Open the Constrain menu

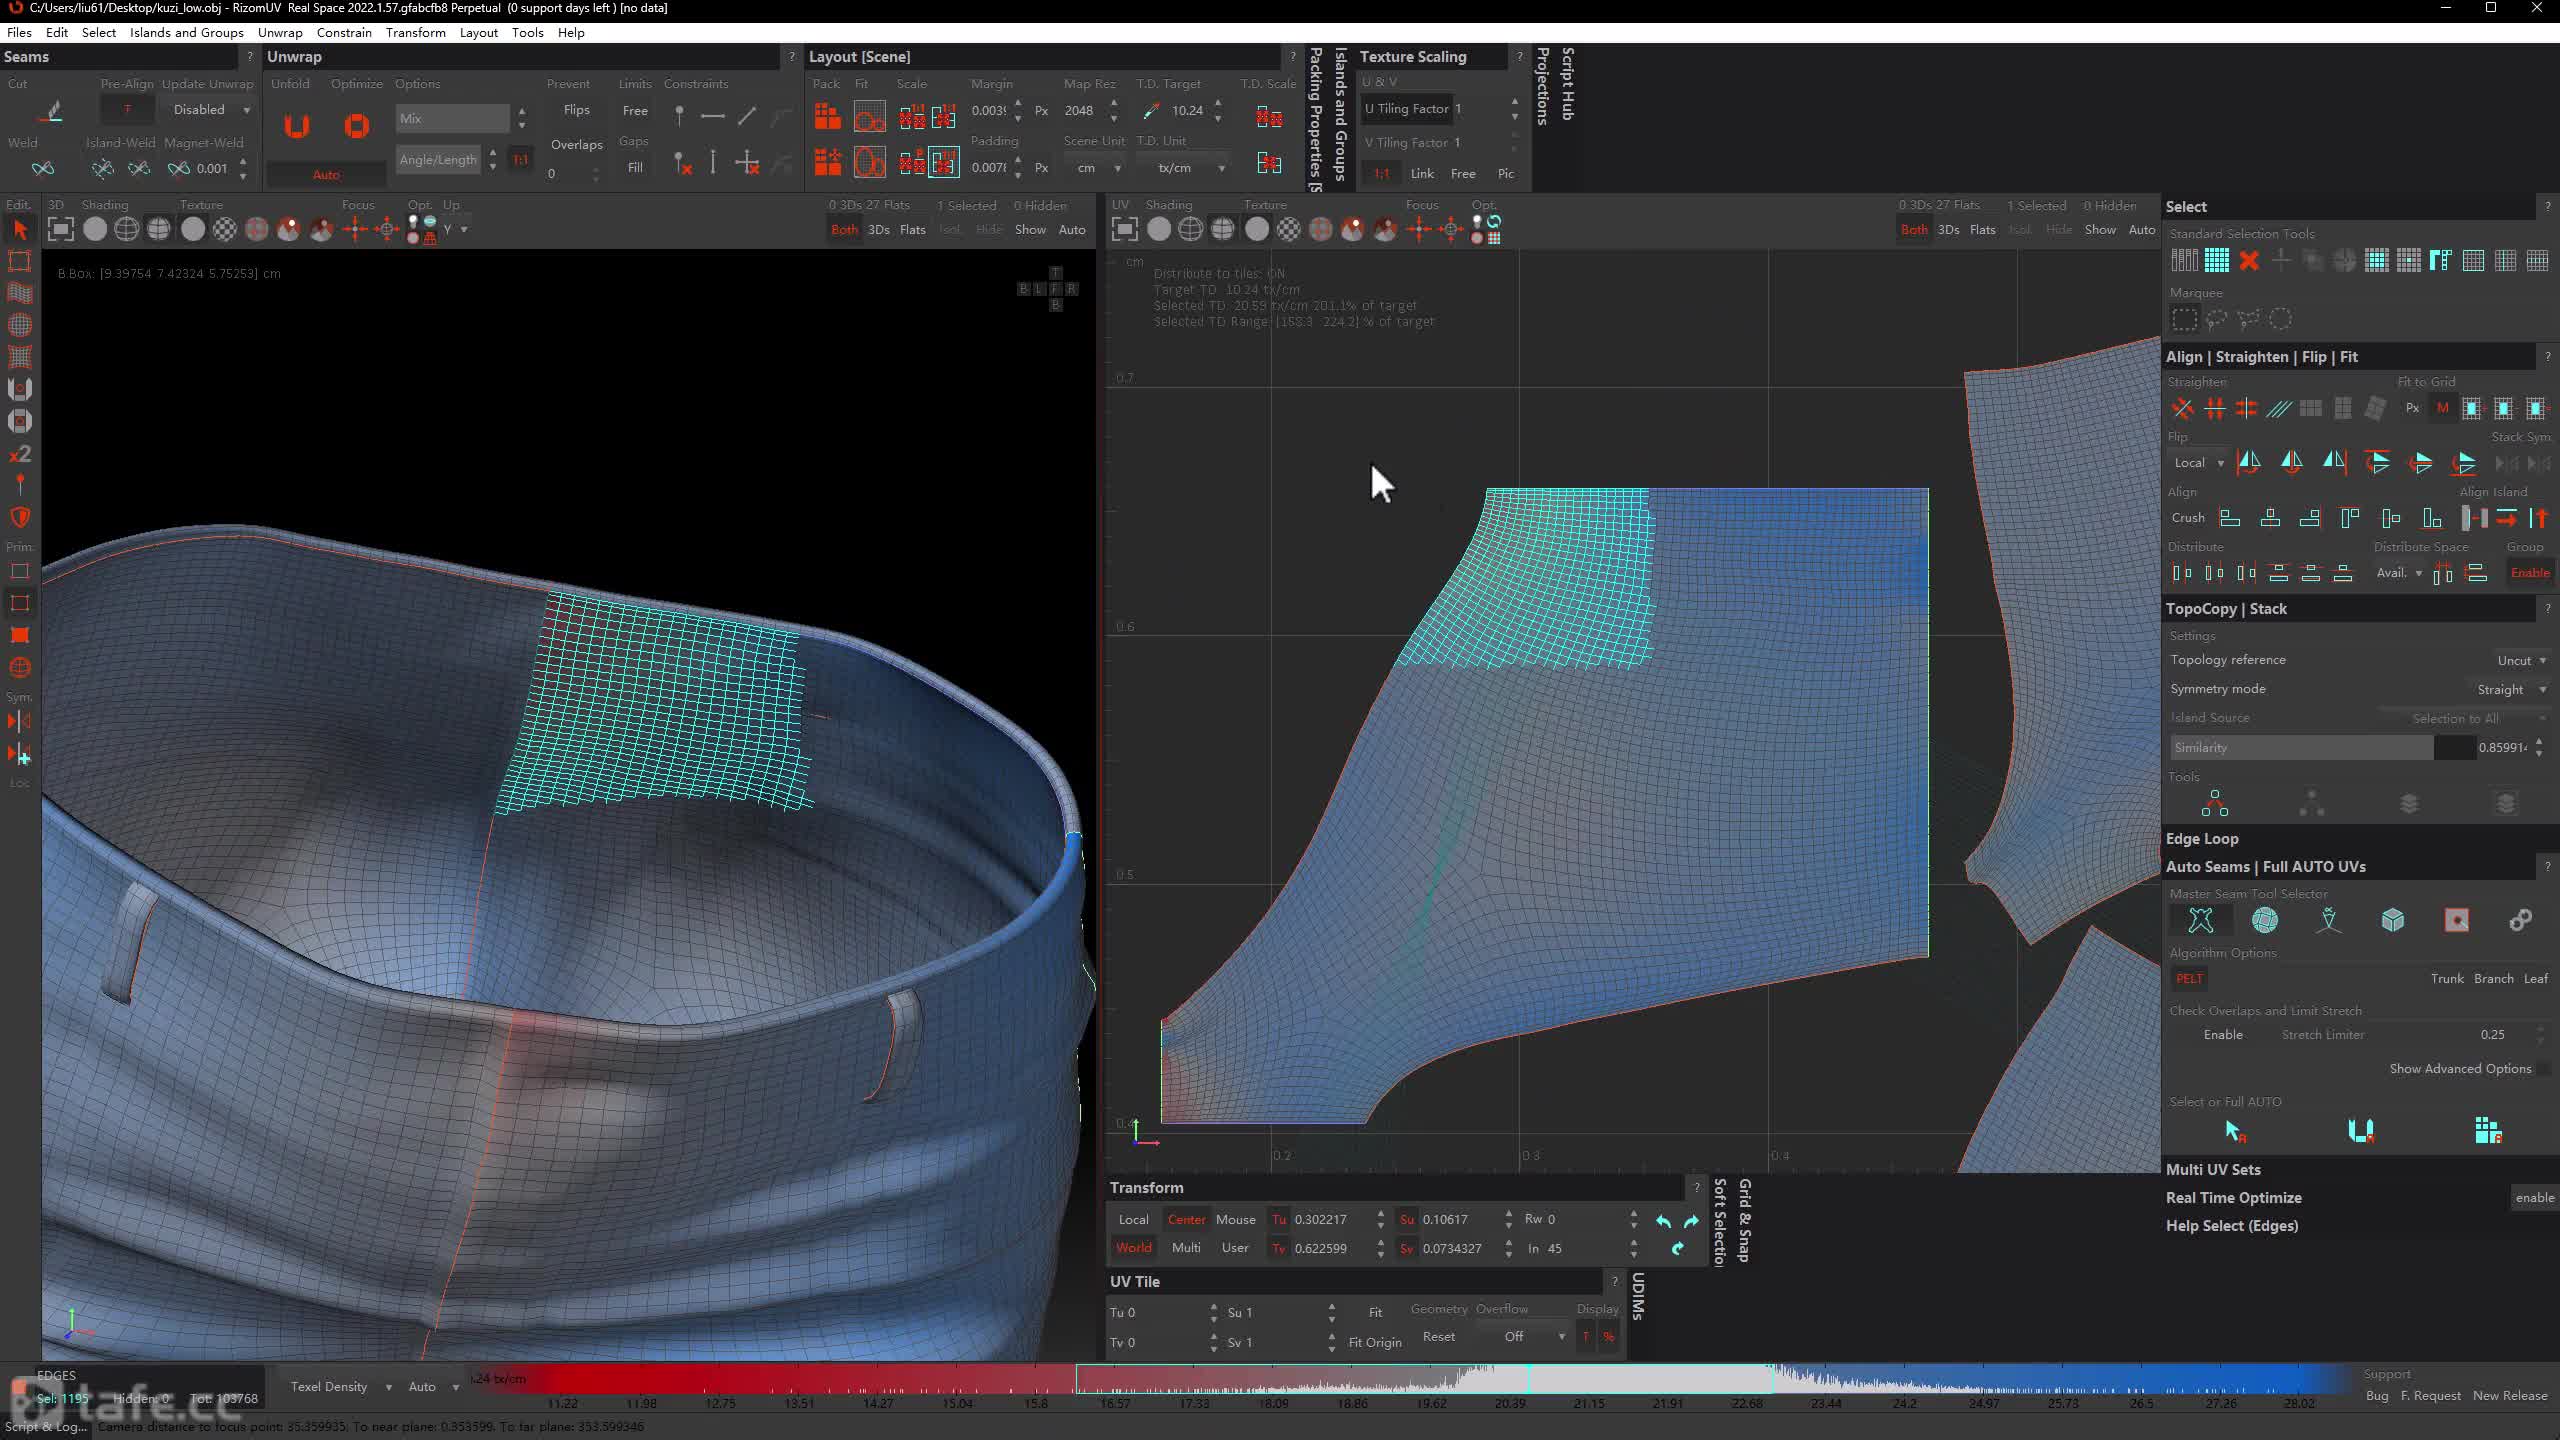pos(344,32)
